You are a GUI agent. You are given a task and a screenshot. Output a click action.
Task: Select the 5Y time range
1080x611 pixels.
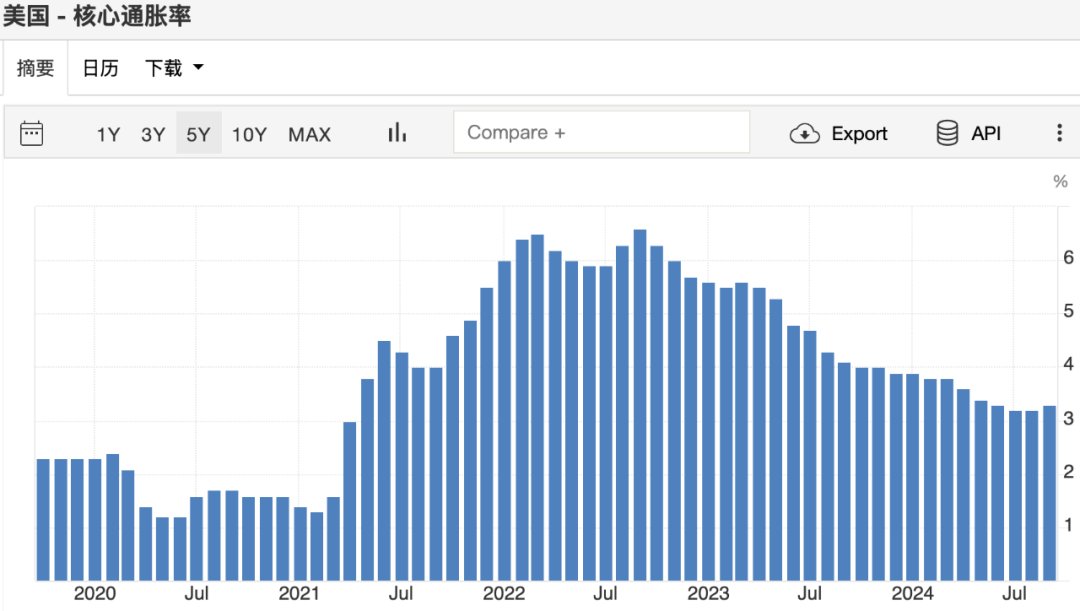(x=198, y=134)
